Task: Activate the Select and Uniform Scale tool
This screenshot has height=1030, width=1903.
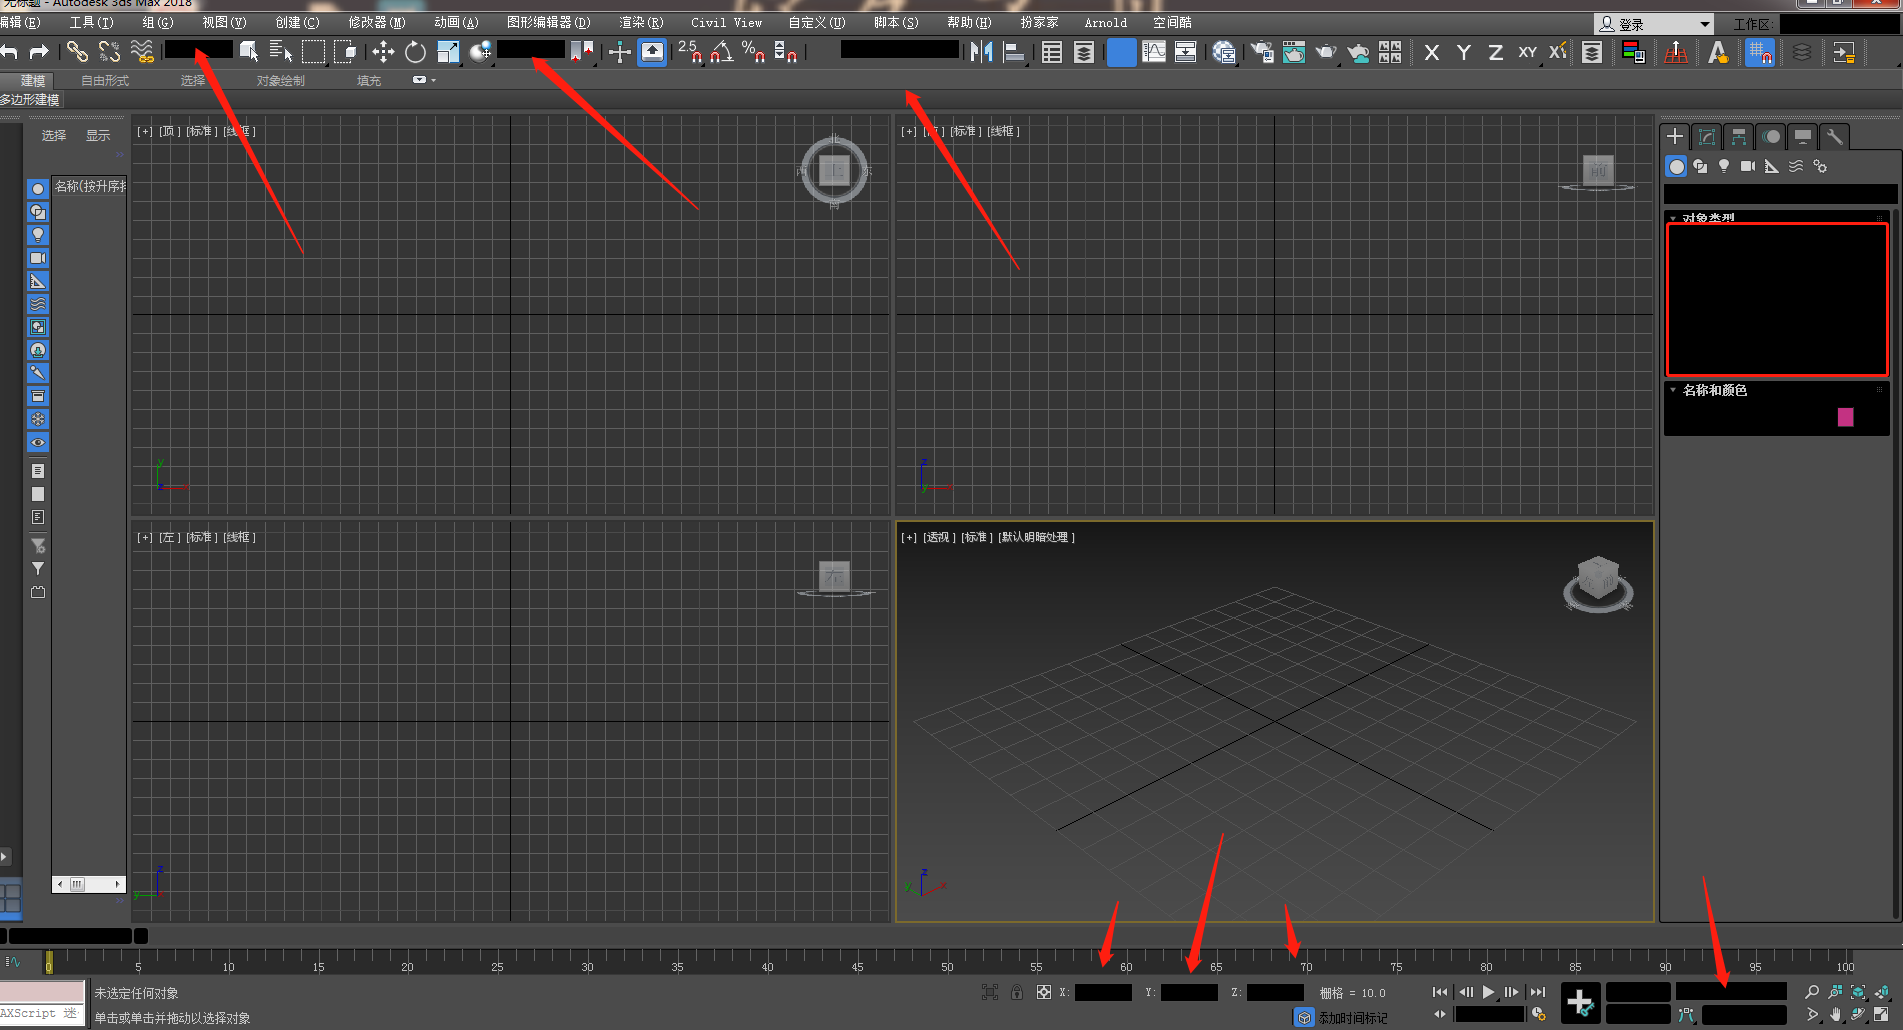Action: [x=448, y=52]
